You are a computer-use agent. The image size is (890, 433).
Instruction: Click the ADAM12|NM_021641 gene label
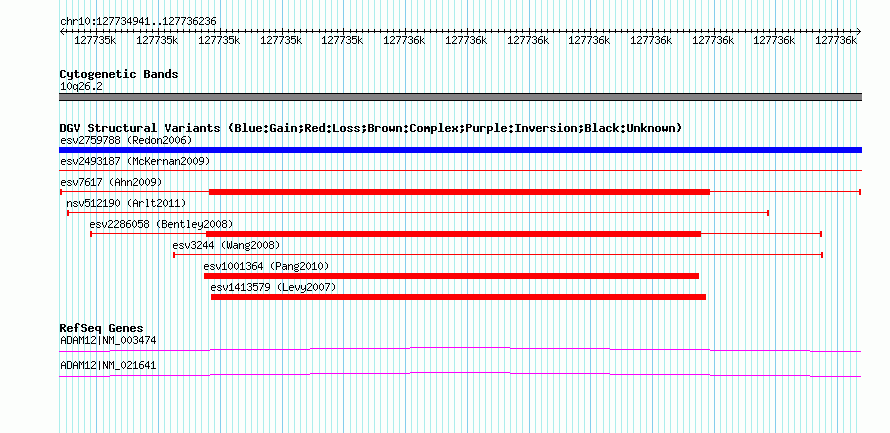(108, 366)
